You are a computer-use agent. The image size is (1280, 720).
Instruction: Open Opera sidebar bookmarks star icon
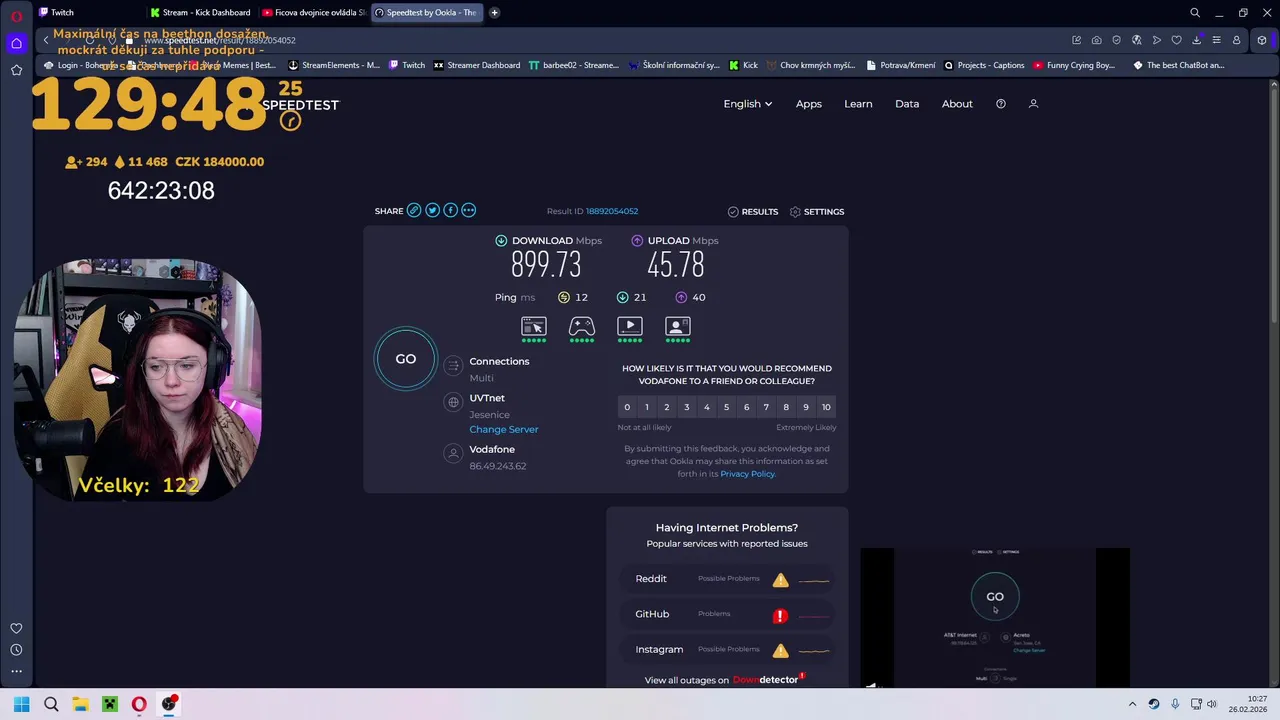click(x=16, y=70)
